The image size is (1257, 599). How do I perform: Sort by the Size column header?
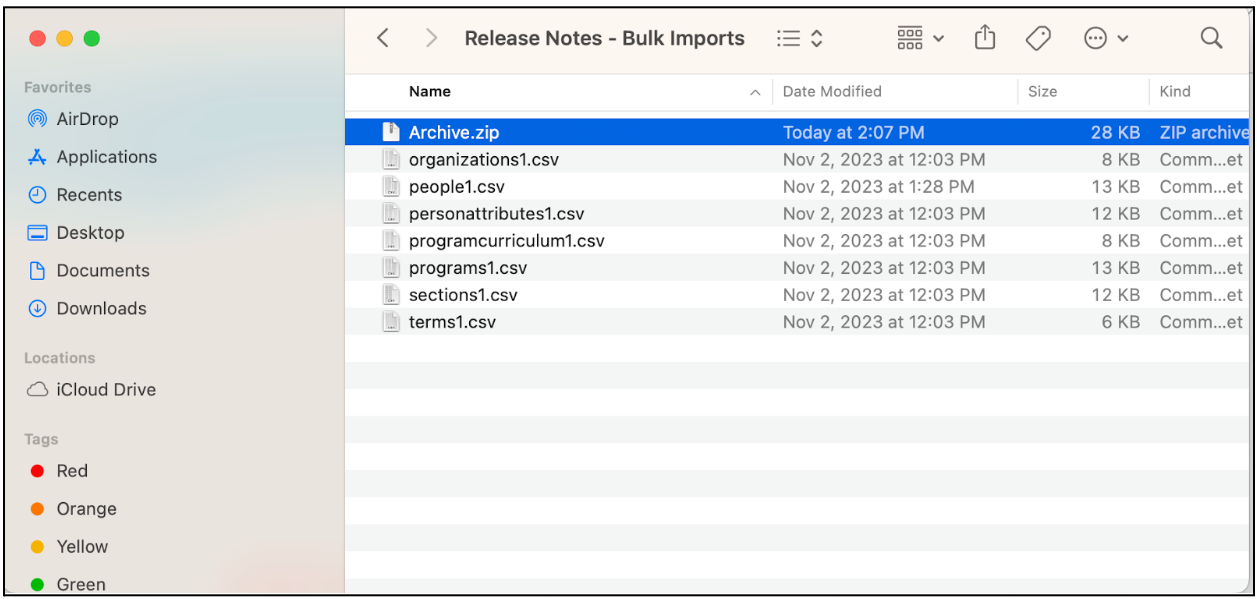1042,91
